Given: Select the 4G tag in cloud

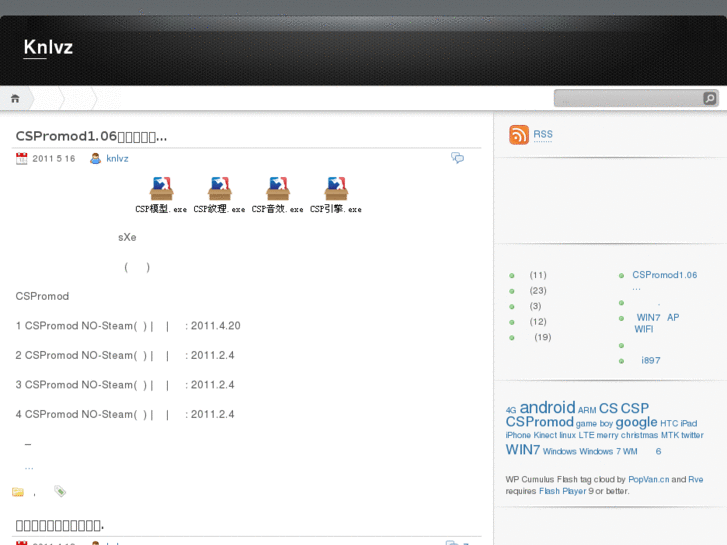Looking at the screenshot, I should [x=511, y=410].
